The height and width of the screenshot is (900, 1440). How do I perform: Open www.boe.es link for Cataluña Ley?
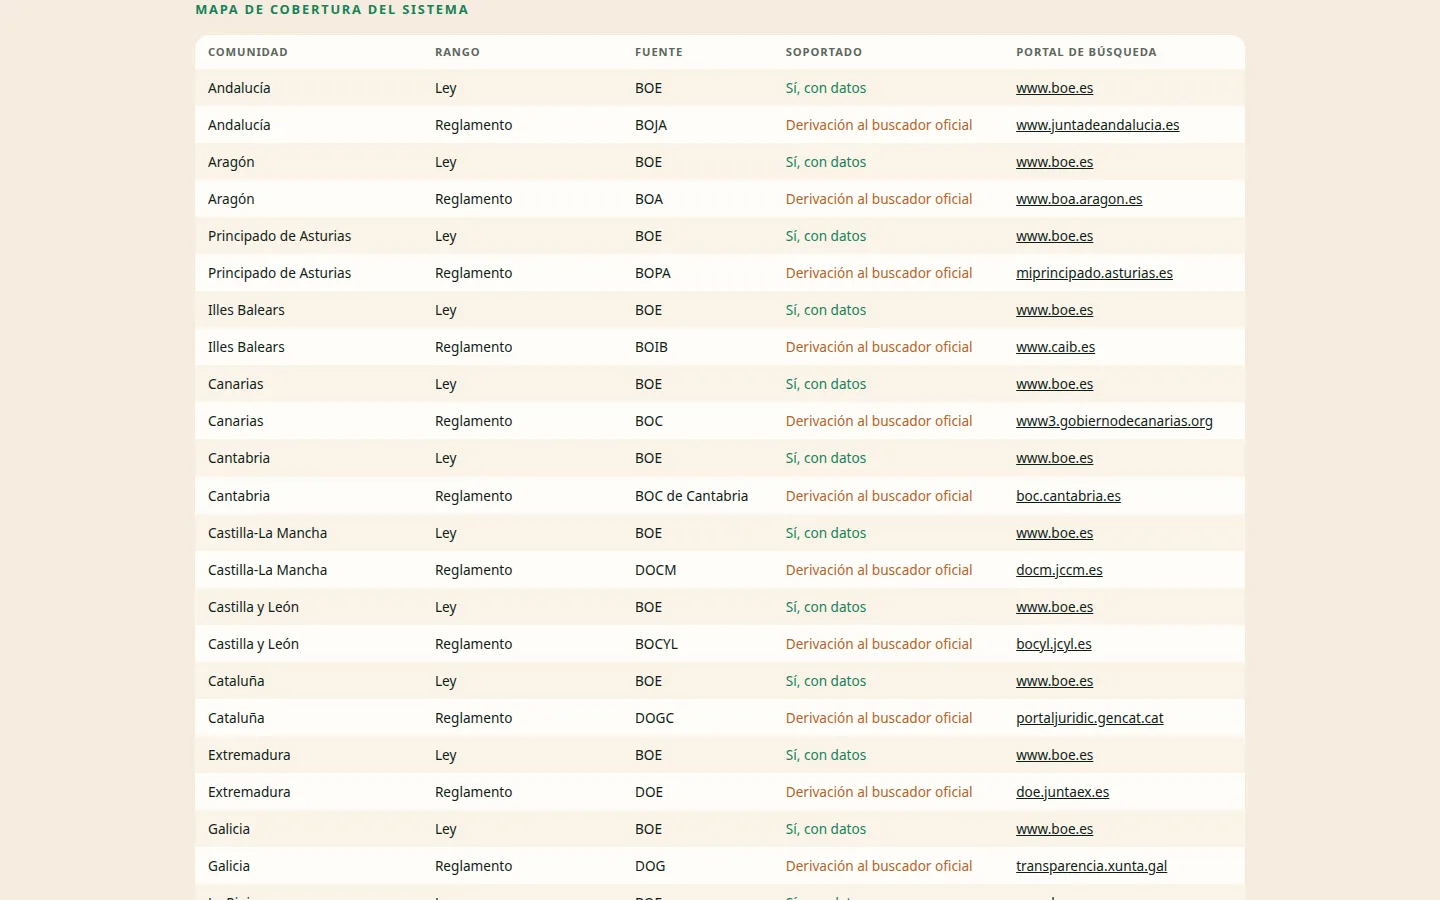pyautogui.click(x=1054, y=681)
